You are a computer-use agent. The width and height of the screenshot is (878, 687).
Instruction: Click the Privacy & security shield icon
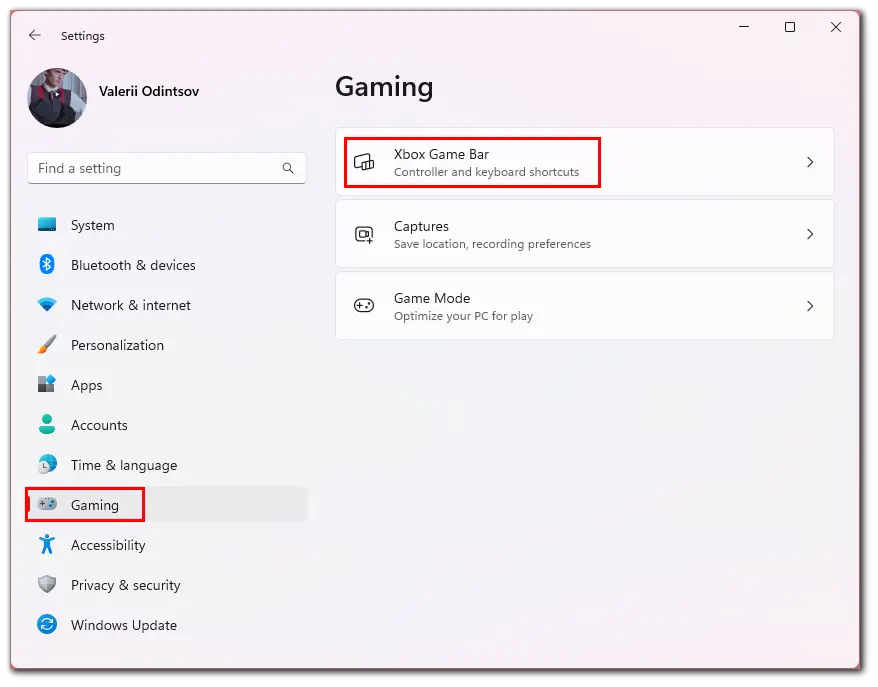pos(47,584)
